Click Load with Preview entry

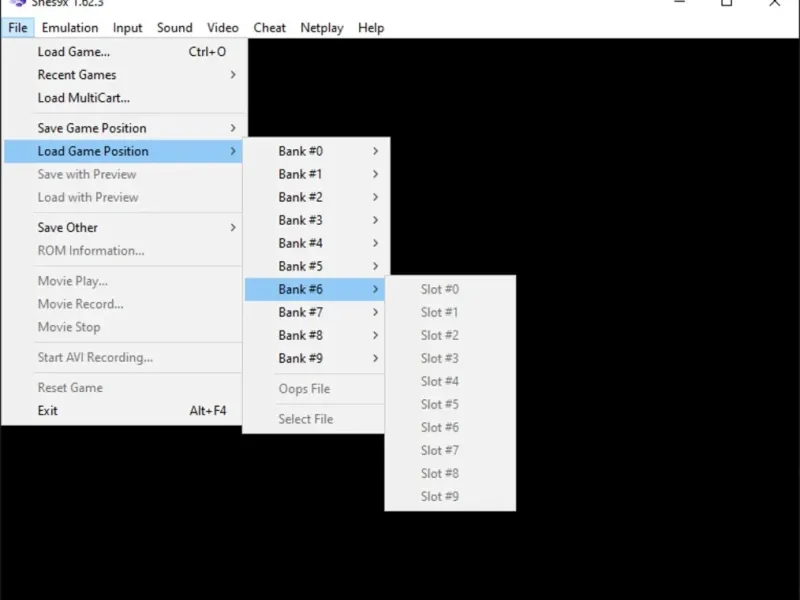click(123, 197)
